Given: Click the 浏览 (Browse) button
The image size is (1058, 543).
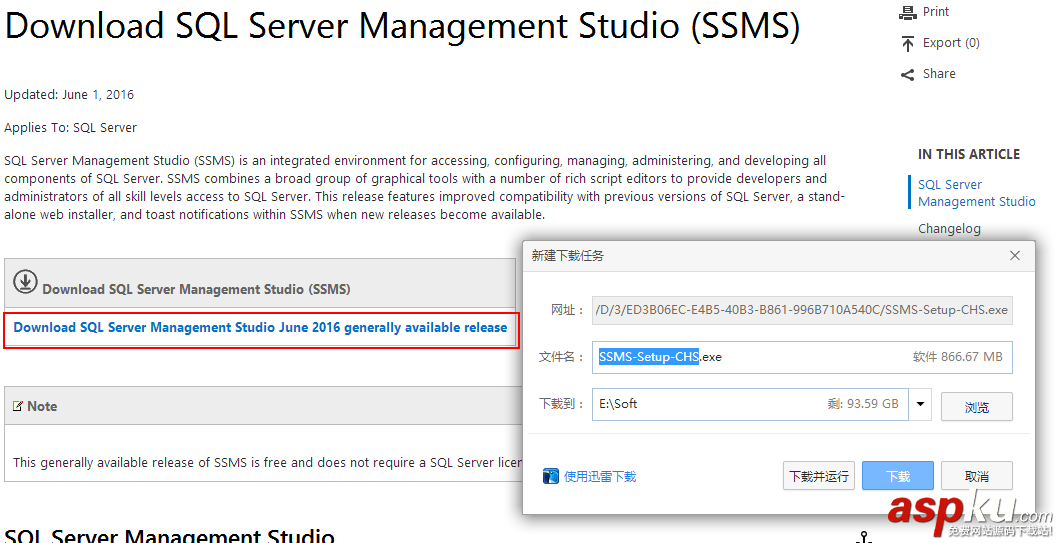Looking at the screenshot, I should [x=976, y=406].
